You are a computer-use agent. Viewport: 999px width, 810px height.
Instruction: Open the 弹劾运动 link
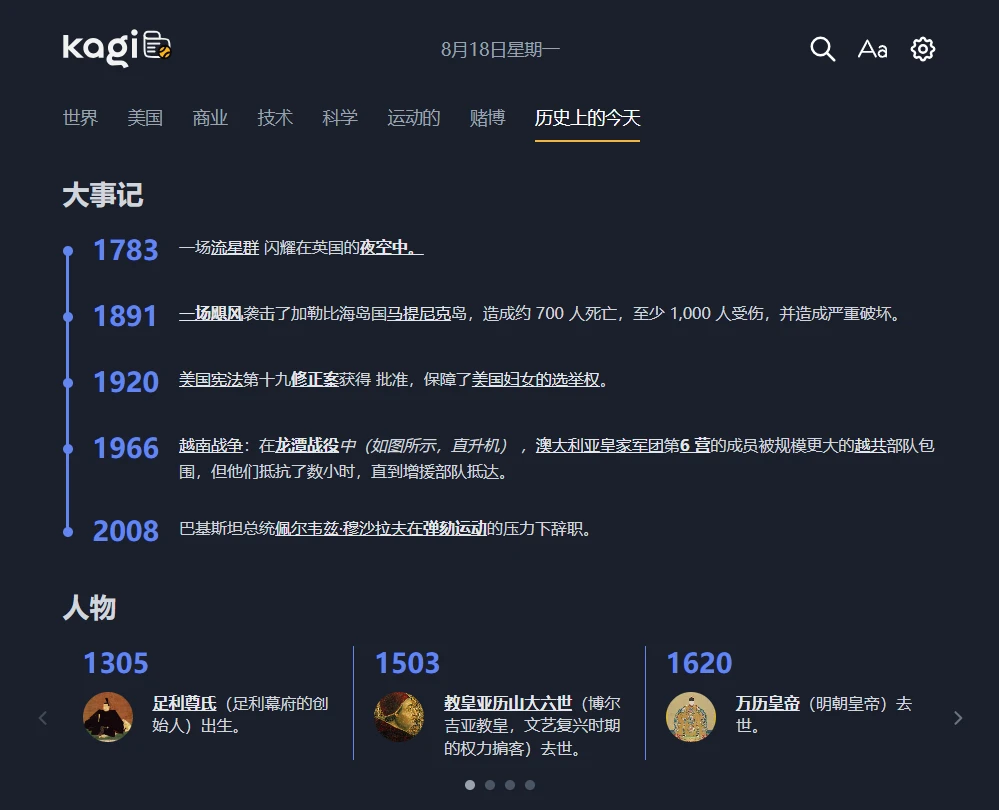click(454, 529)
